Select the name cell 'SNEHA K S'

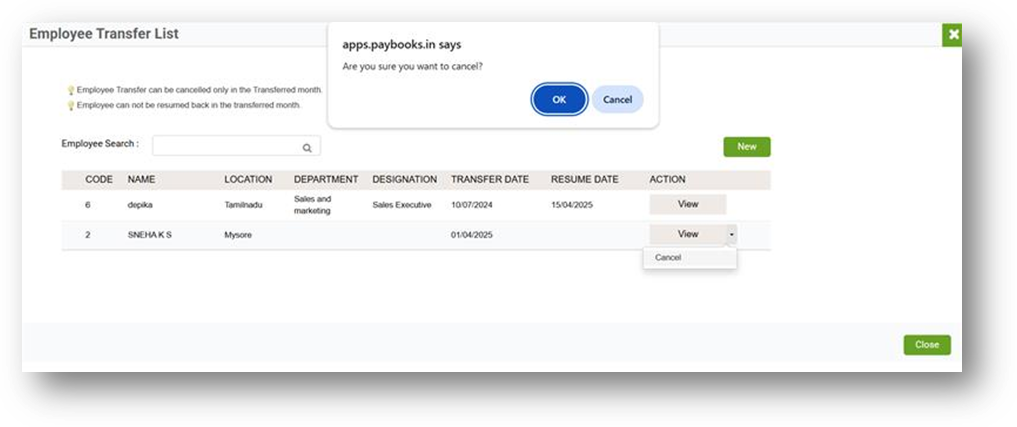point(149,235)
